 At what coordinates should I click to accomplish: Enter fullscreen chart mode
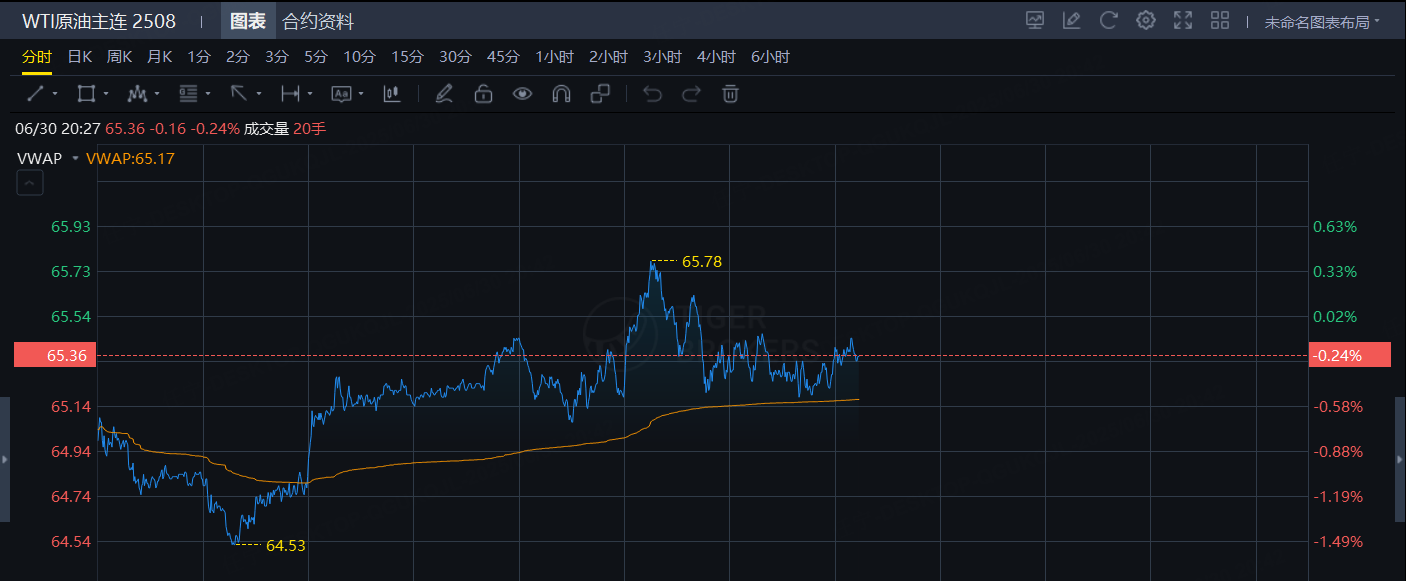[x=1183, y=20]
